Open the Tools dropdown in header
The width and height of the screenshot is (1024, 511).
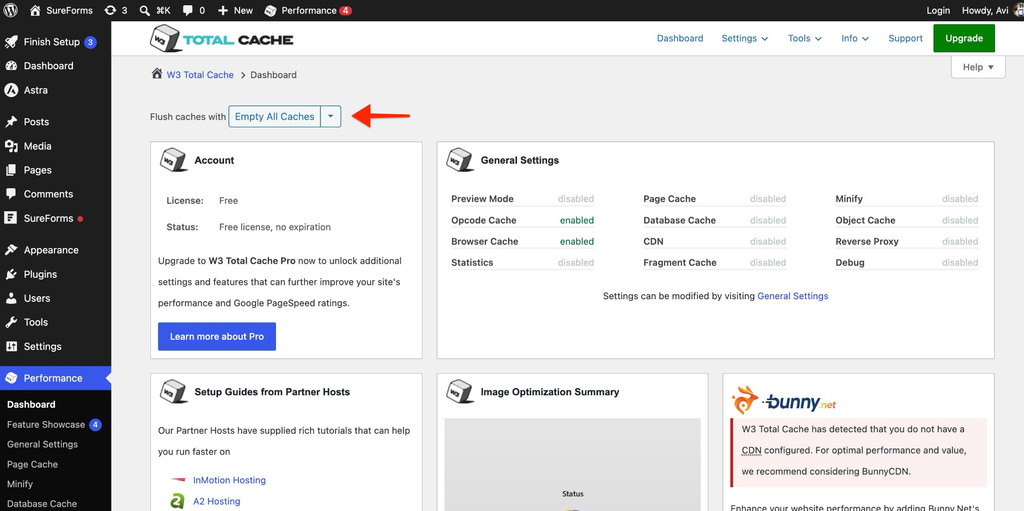point(805,39)
